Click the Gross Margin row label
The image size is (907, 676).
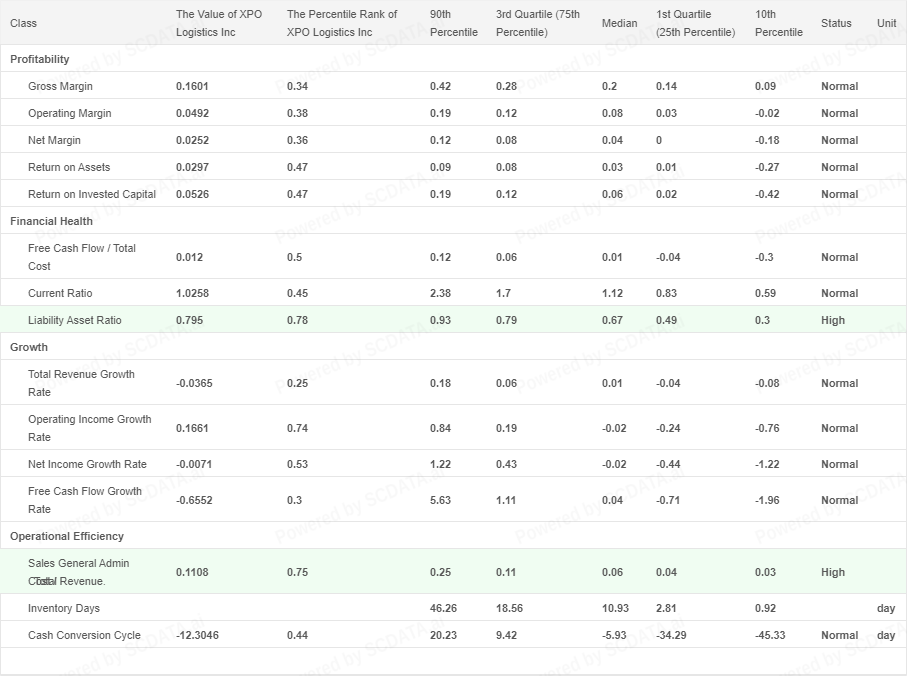60,86
